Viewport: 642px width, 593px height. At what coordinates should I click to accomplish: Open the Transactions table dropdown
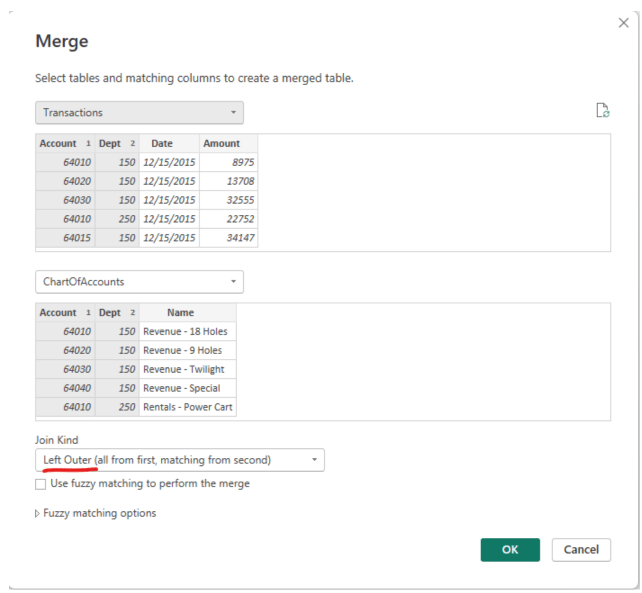(139, 113)
